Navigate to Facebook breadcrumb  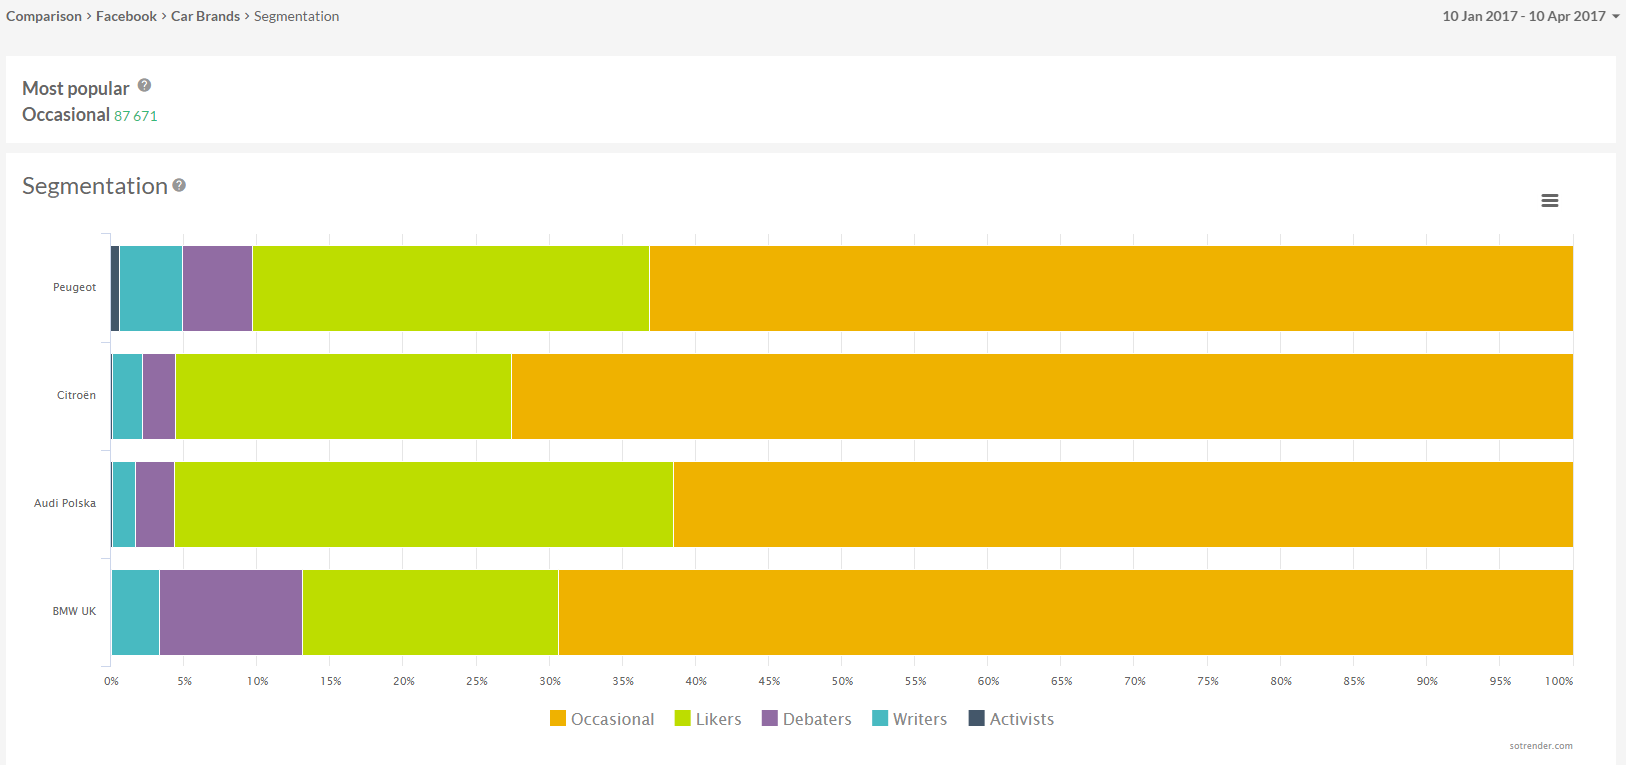pyautogui.click(x=126, y=16)
